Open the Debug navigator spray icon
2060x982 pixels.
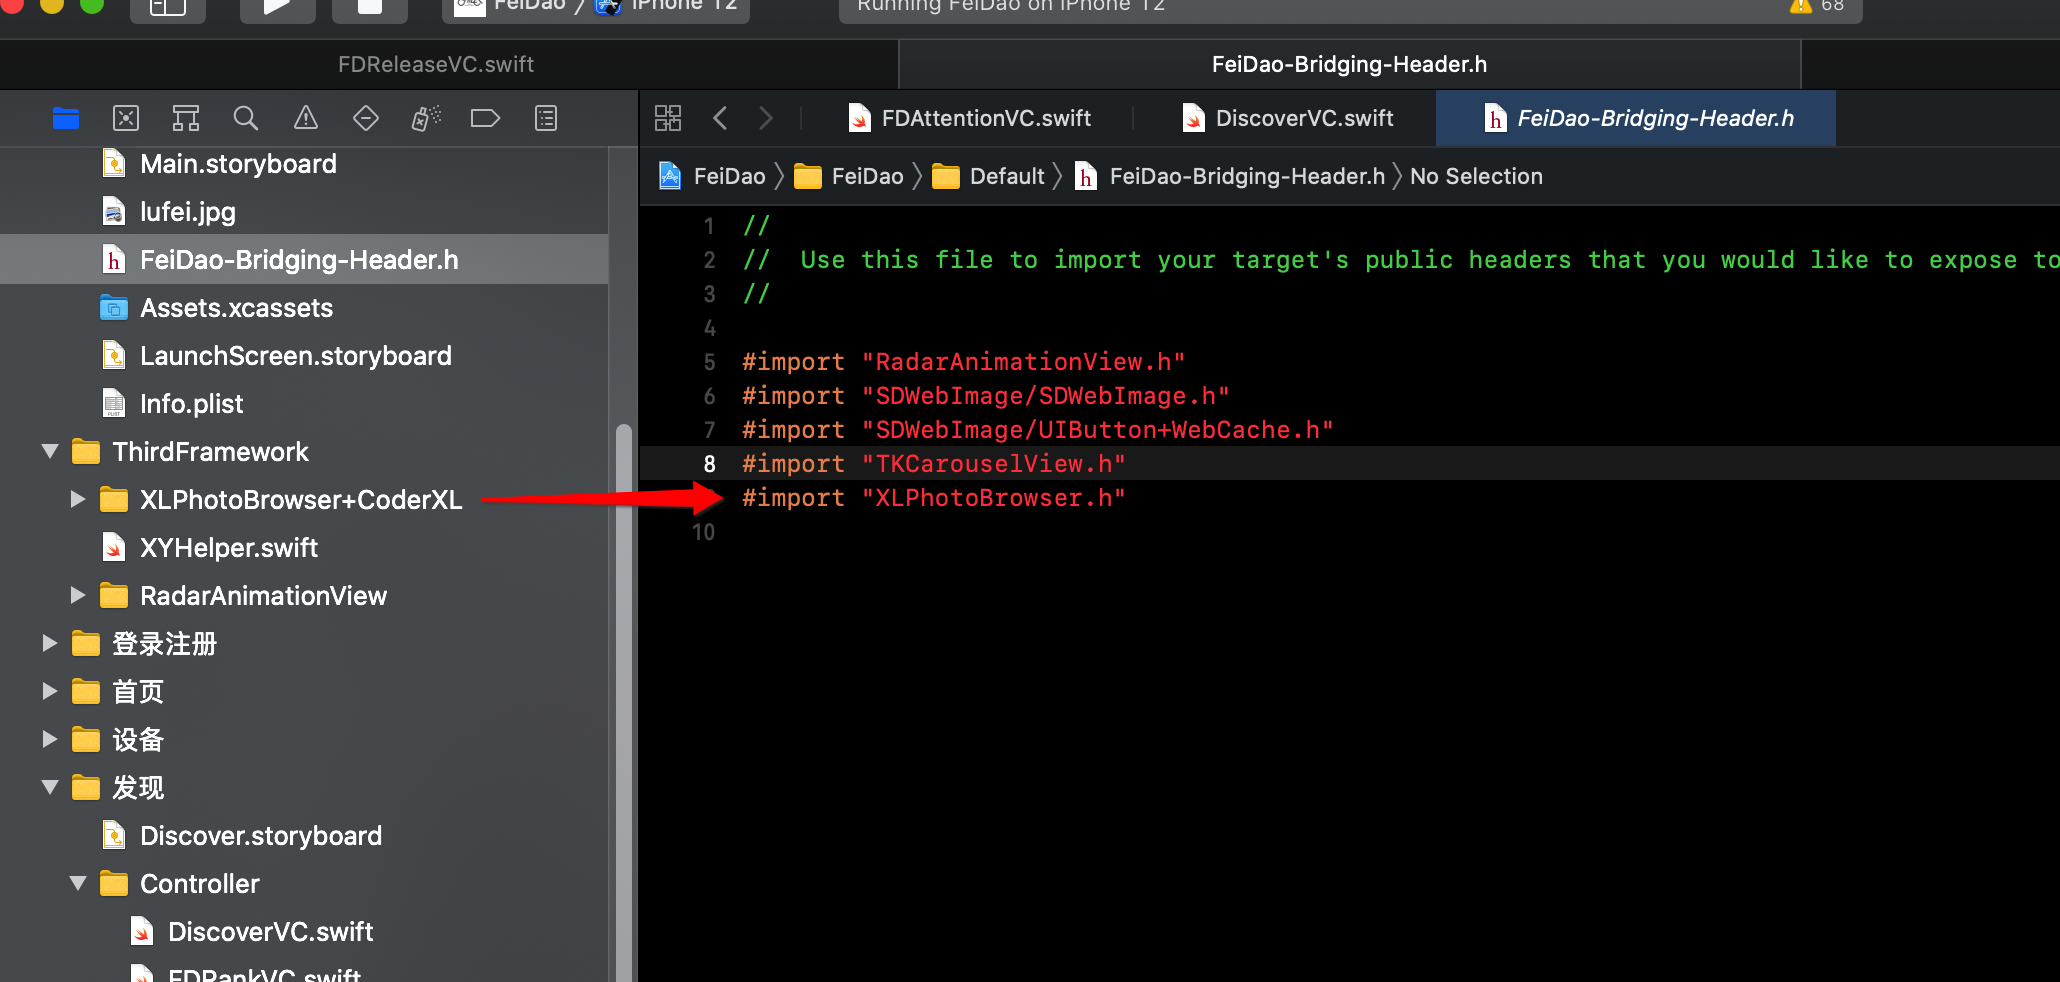coord(426,118)
